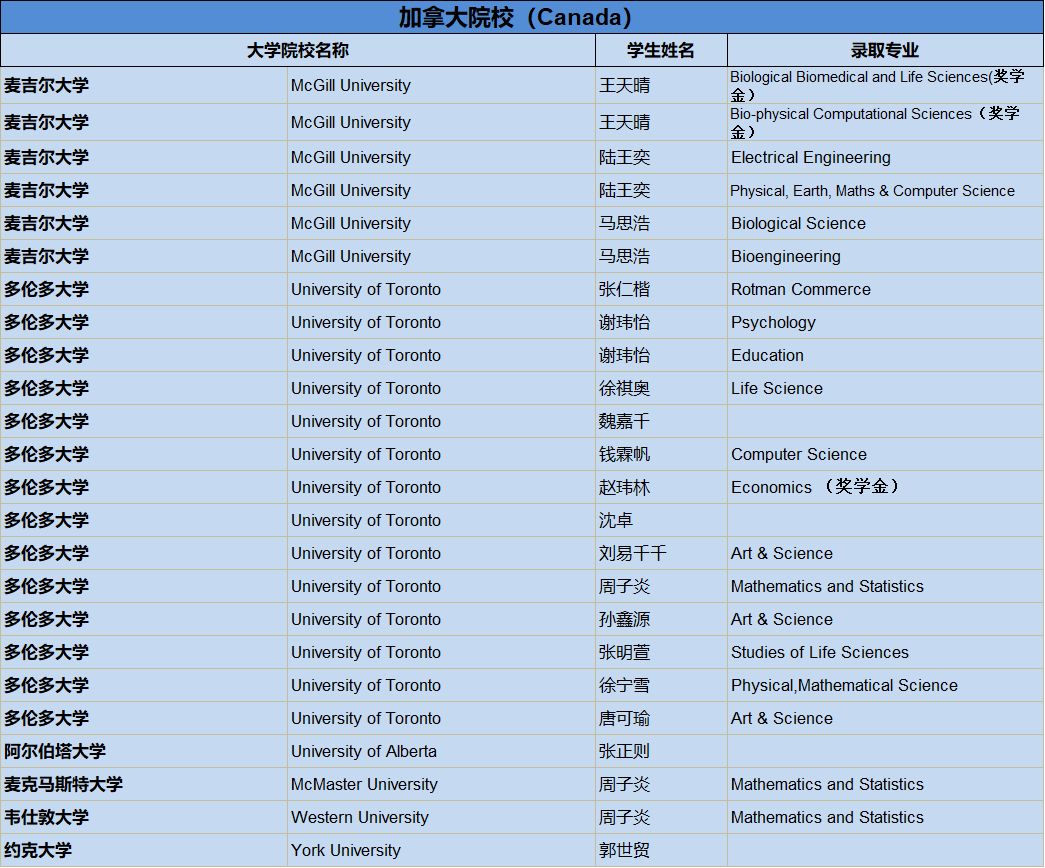This screenshot has height=868, width=1045.
Task: Click the Western University cell
Action: pyautogui.click(x=441, y=817)
